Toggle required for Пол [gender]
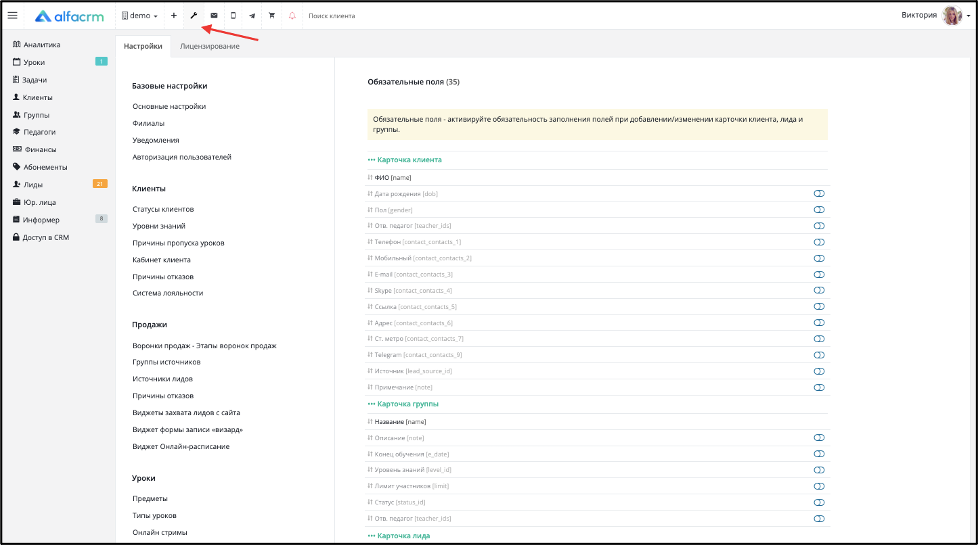 coord(819,210)
